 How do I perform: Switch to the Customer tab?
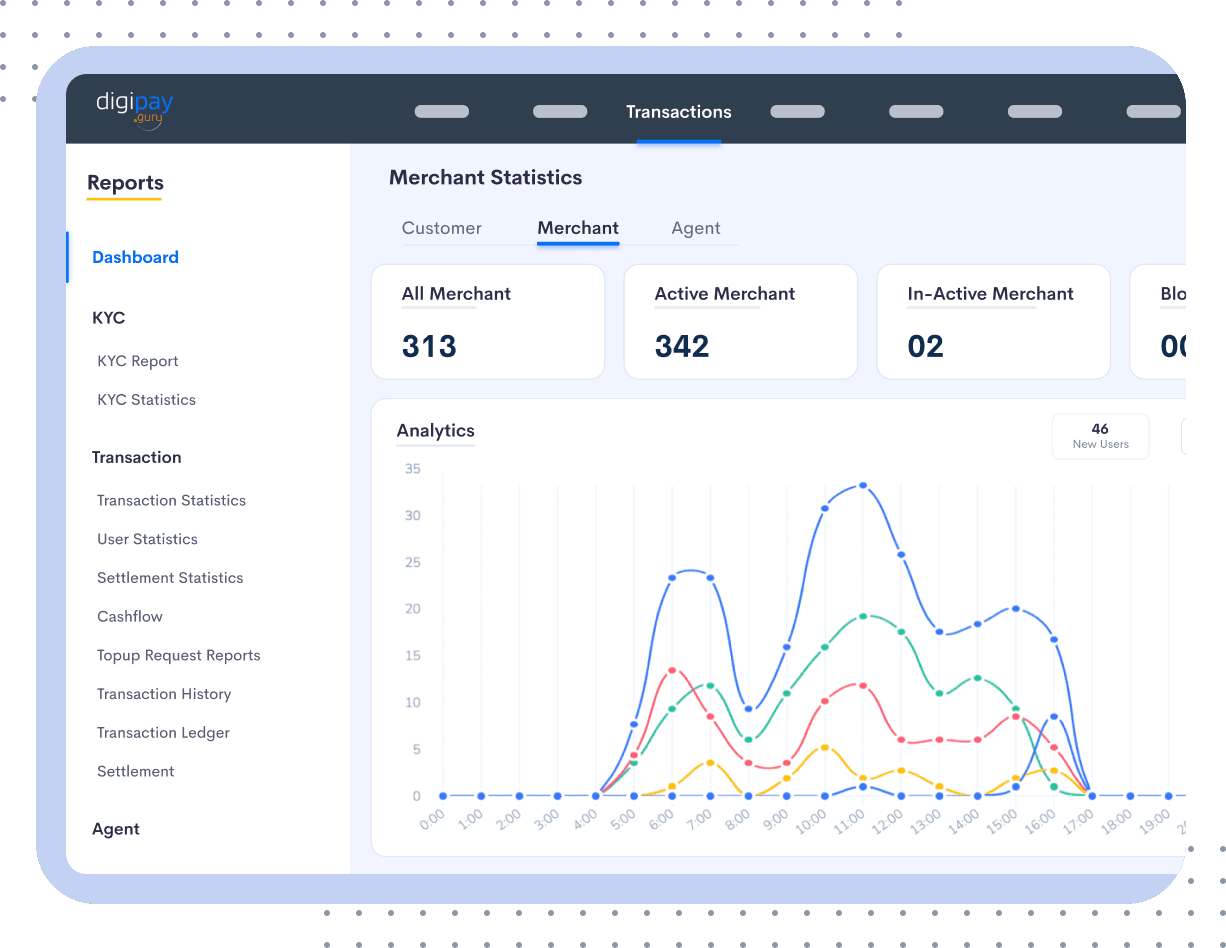[x=441, y=228]
